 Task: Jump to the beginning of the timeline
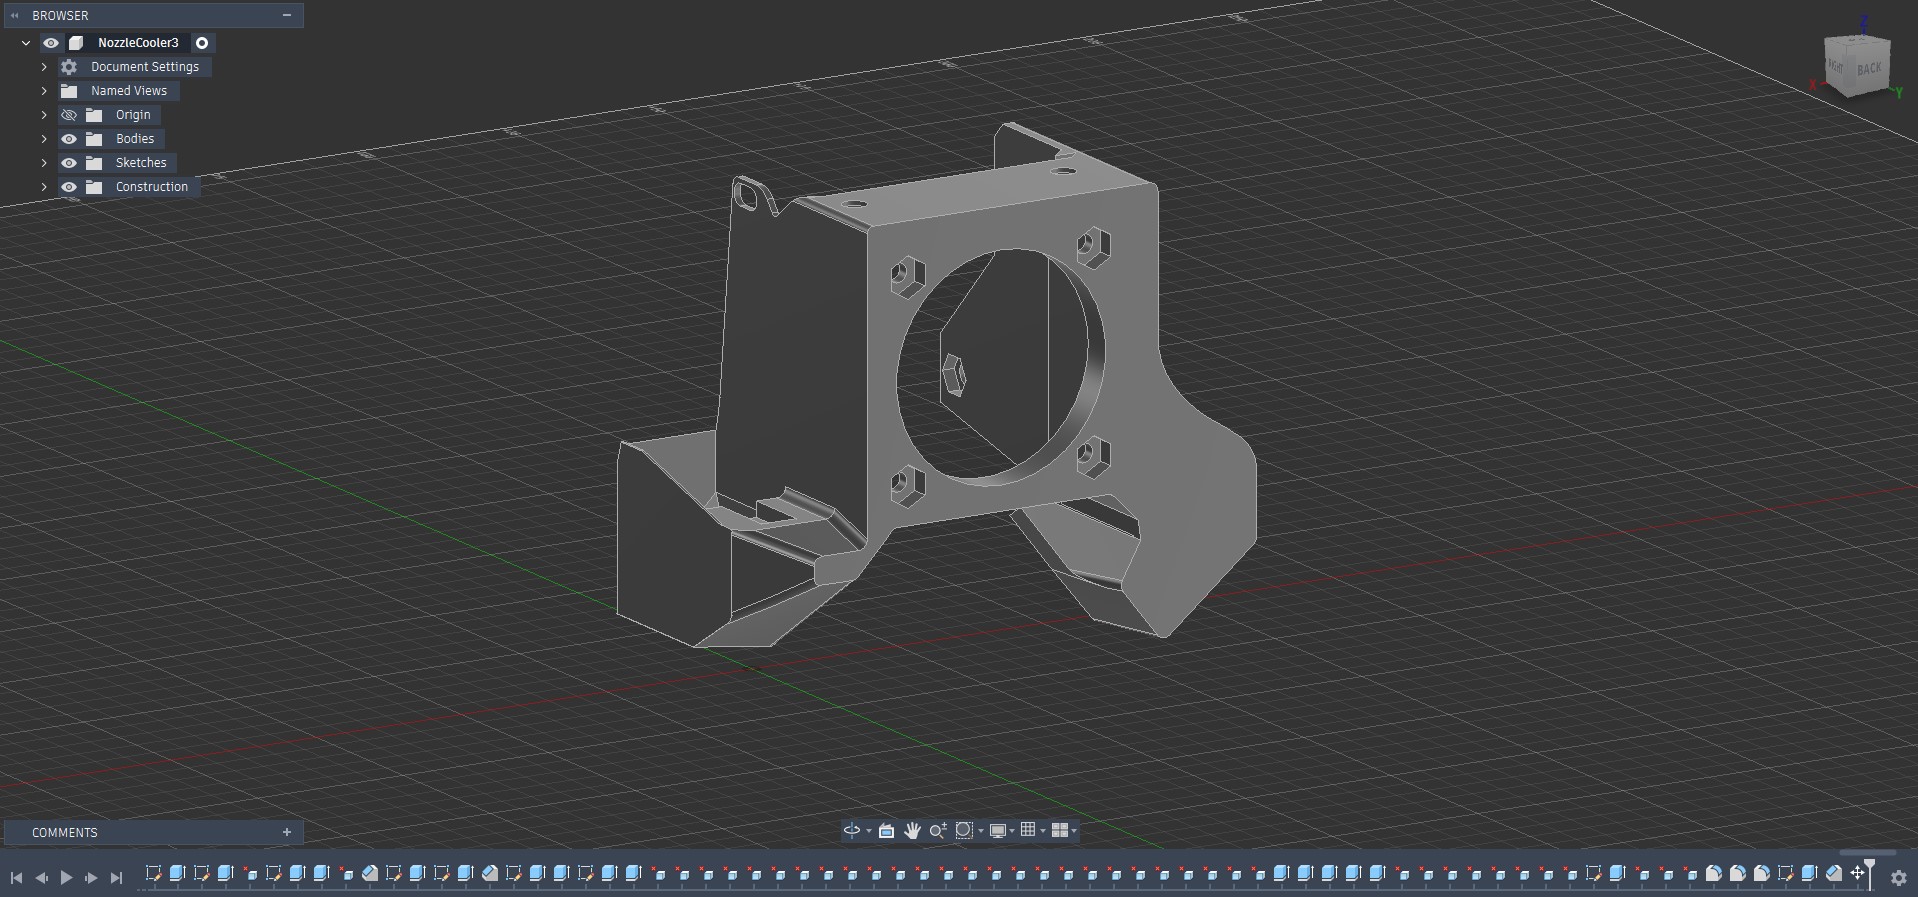pos(16,877)
